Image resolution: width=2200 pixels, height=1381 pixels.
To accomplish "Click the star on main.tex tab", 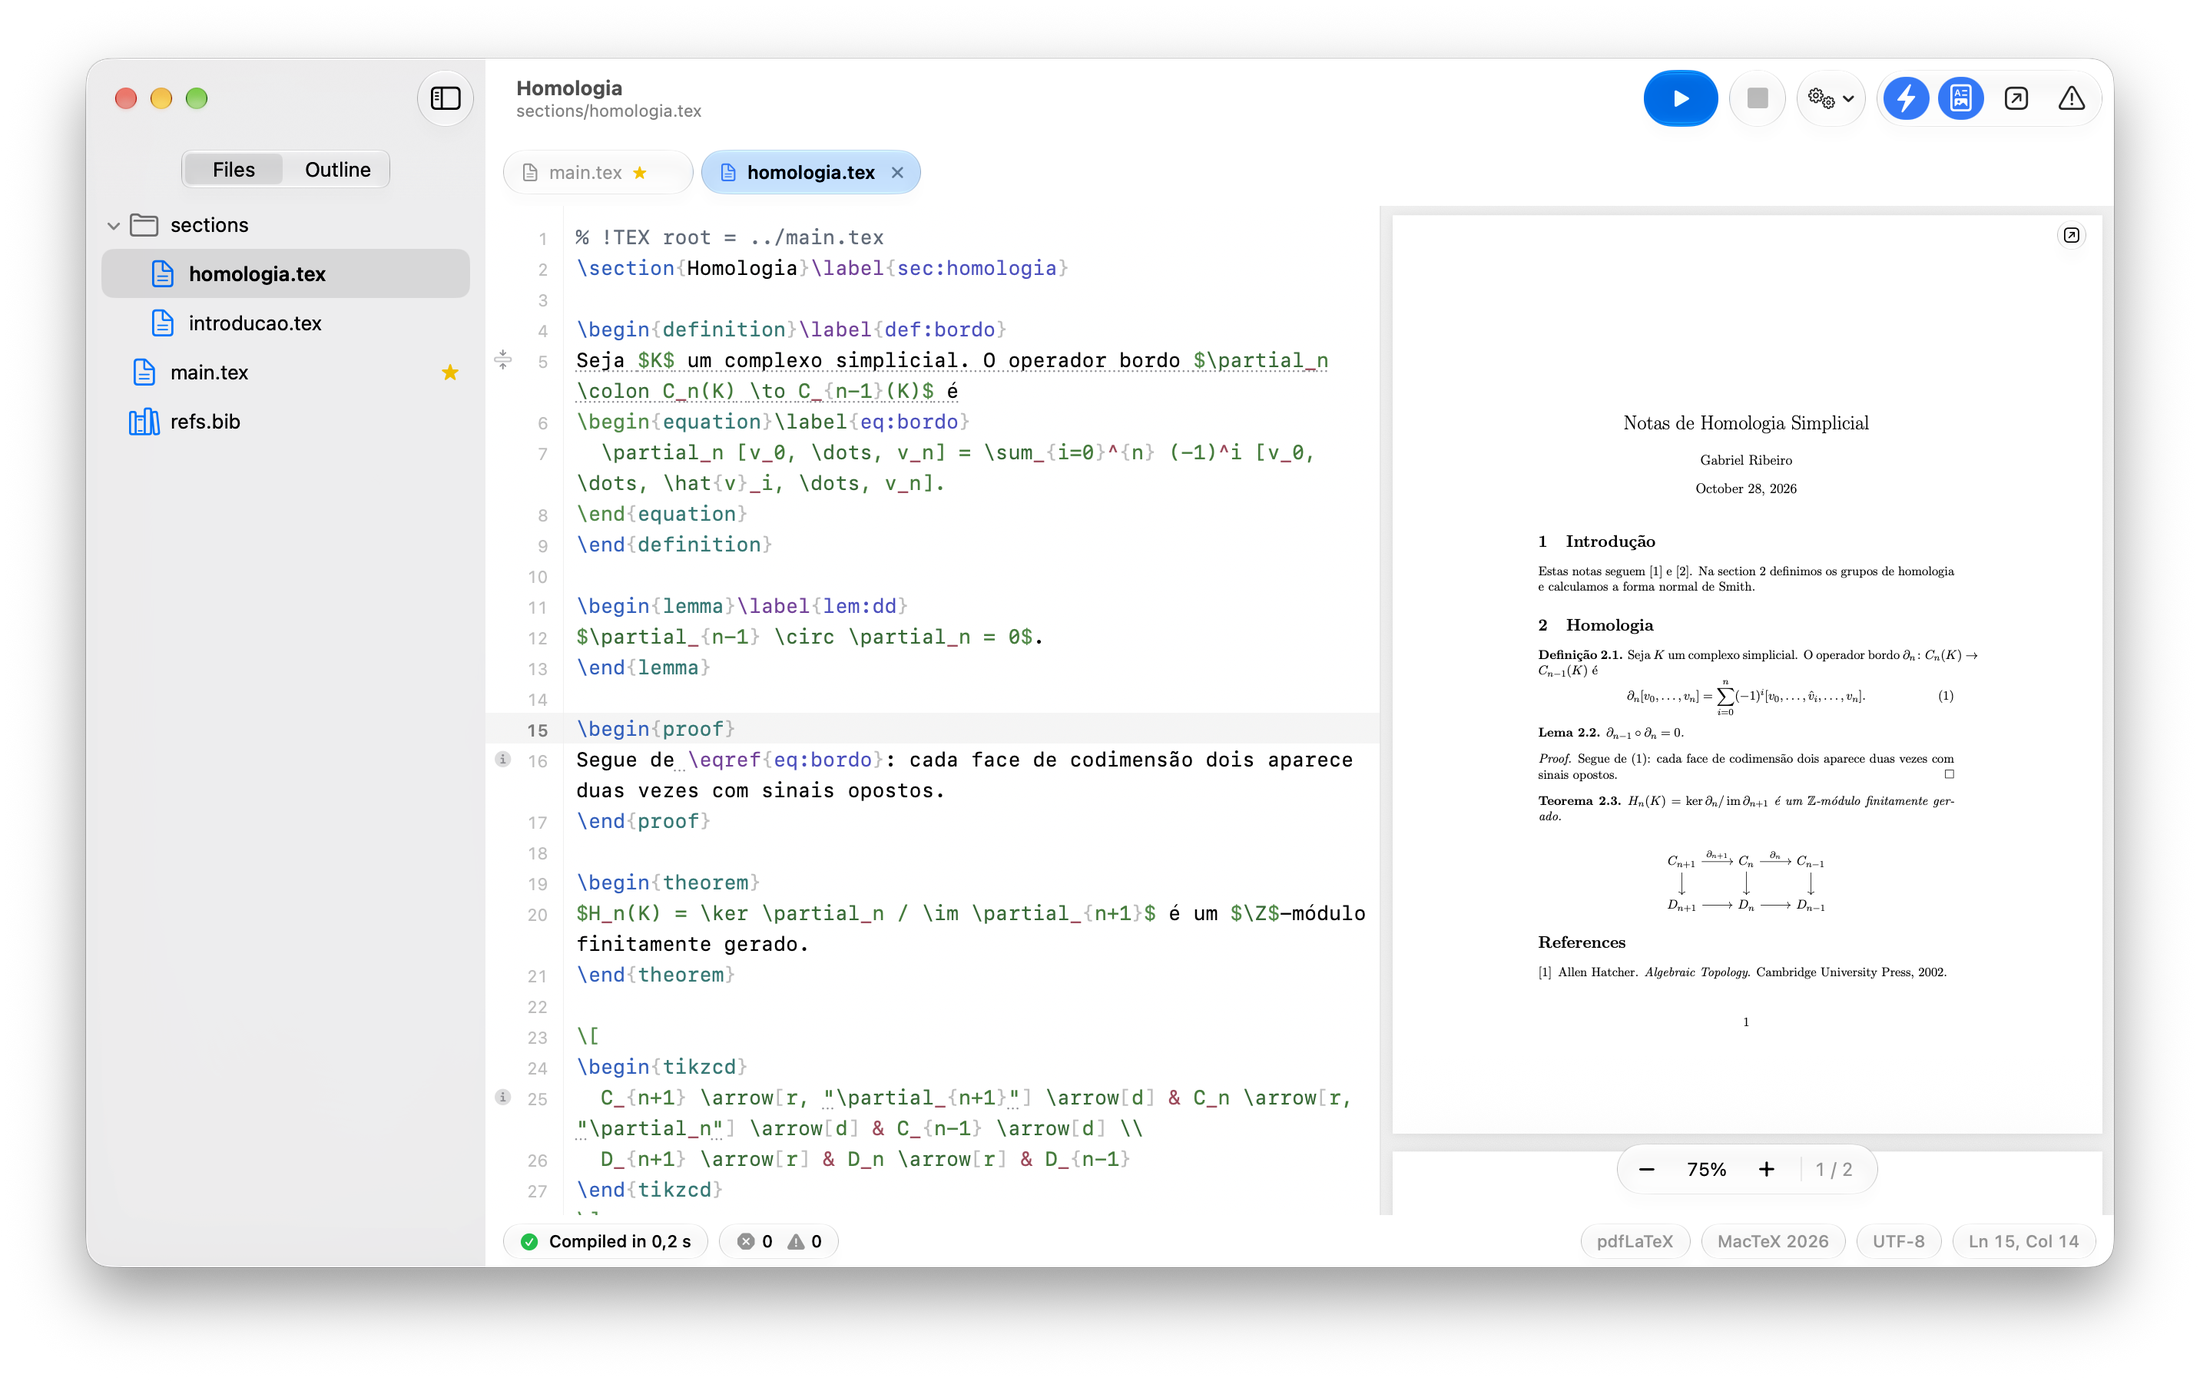I will click(640, 172).
